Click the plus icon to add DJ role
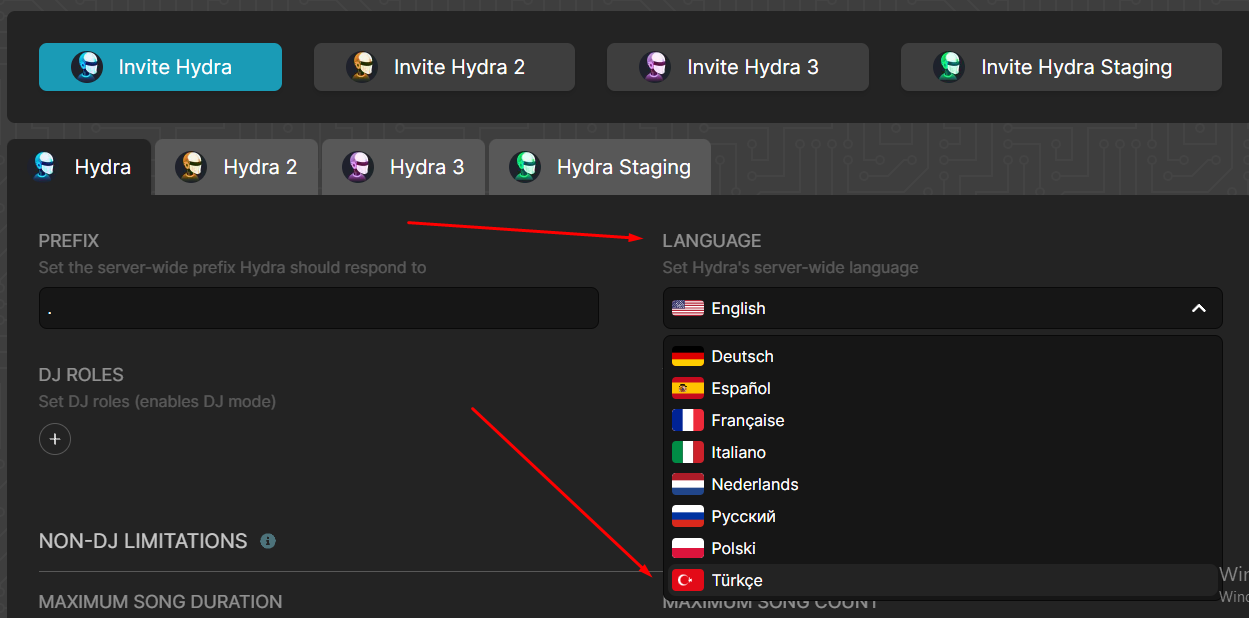Image resolution: width=1249 pixels, height=618 pixels. coord(55,439)
